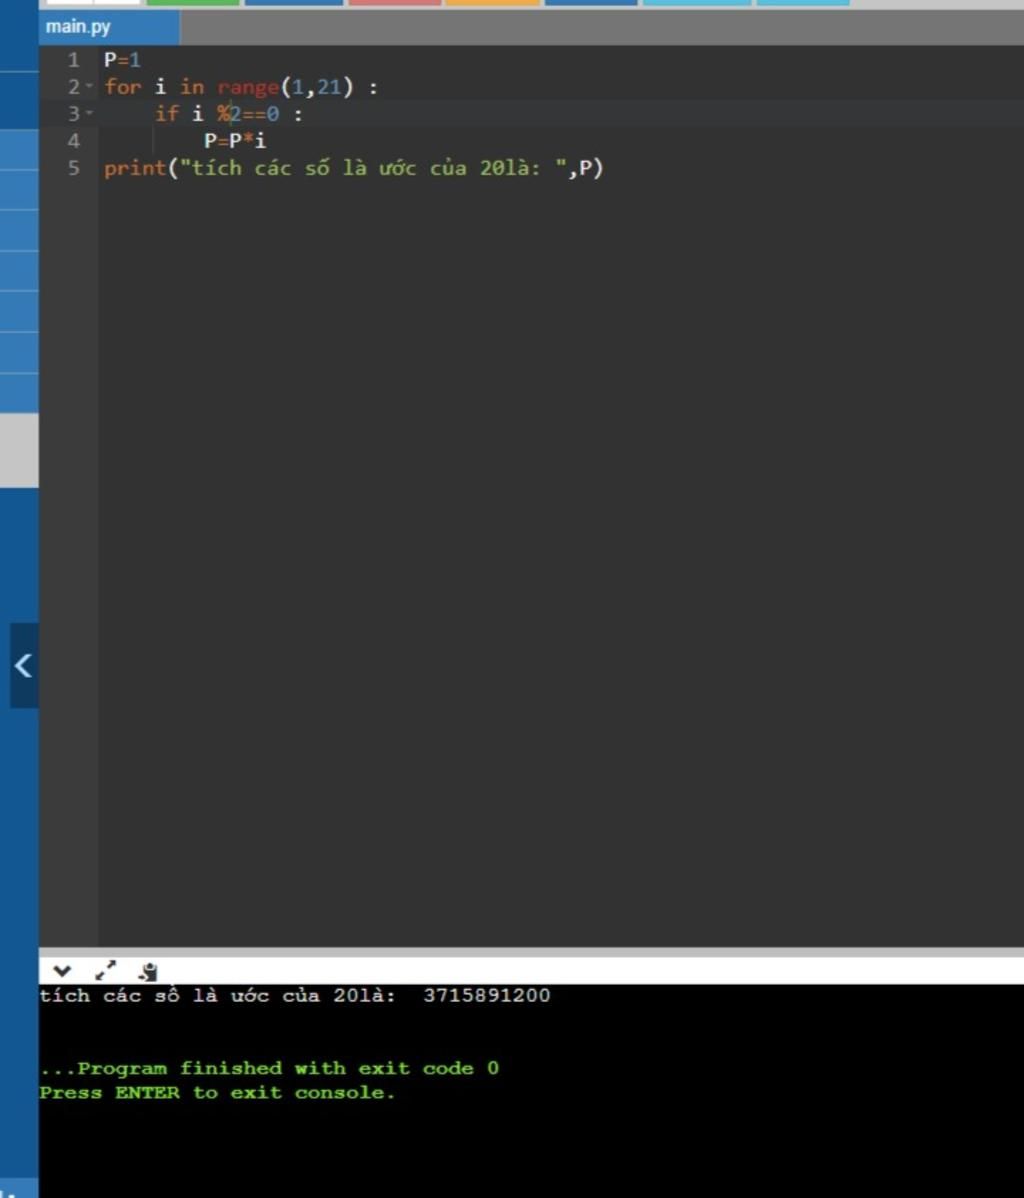Click 'Press ENTER to exit console.' line

217,1092
